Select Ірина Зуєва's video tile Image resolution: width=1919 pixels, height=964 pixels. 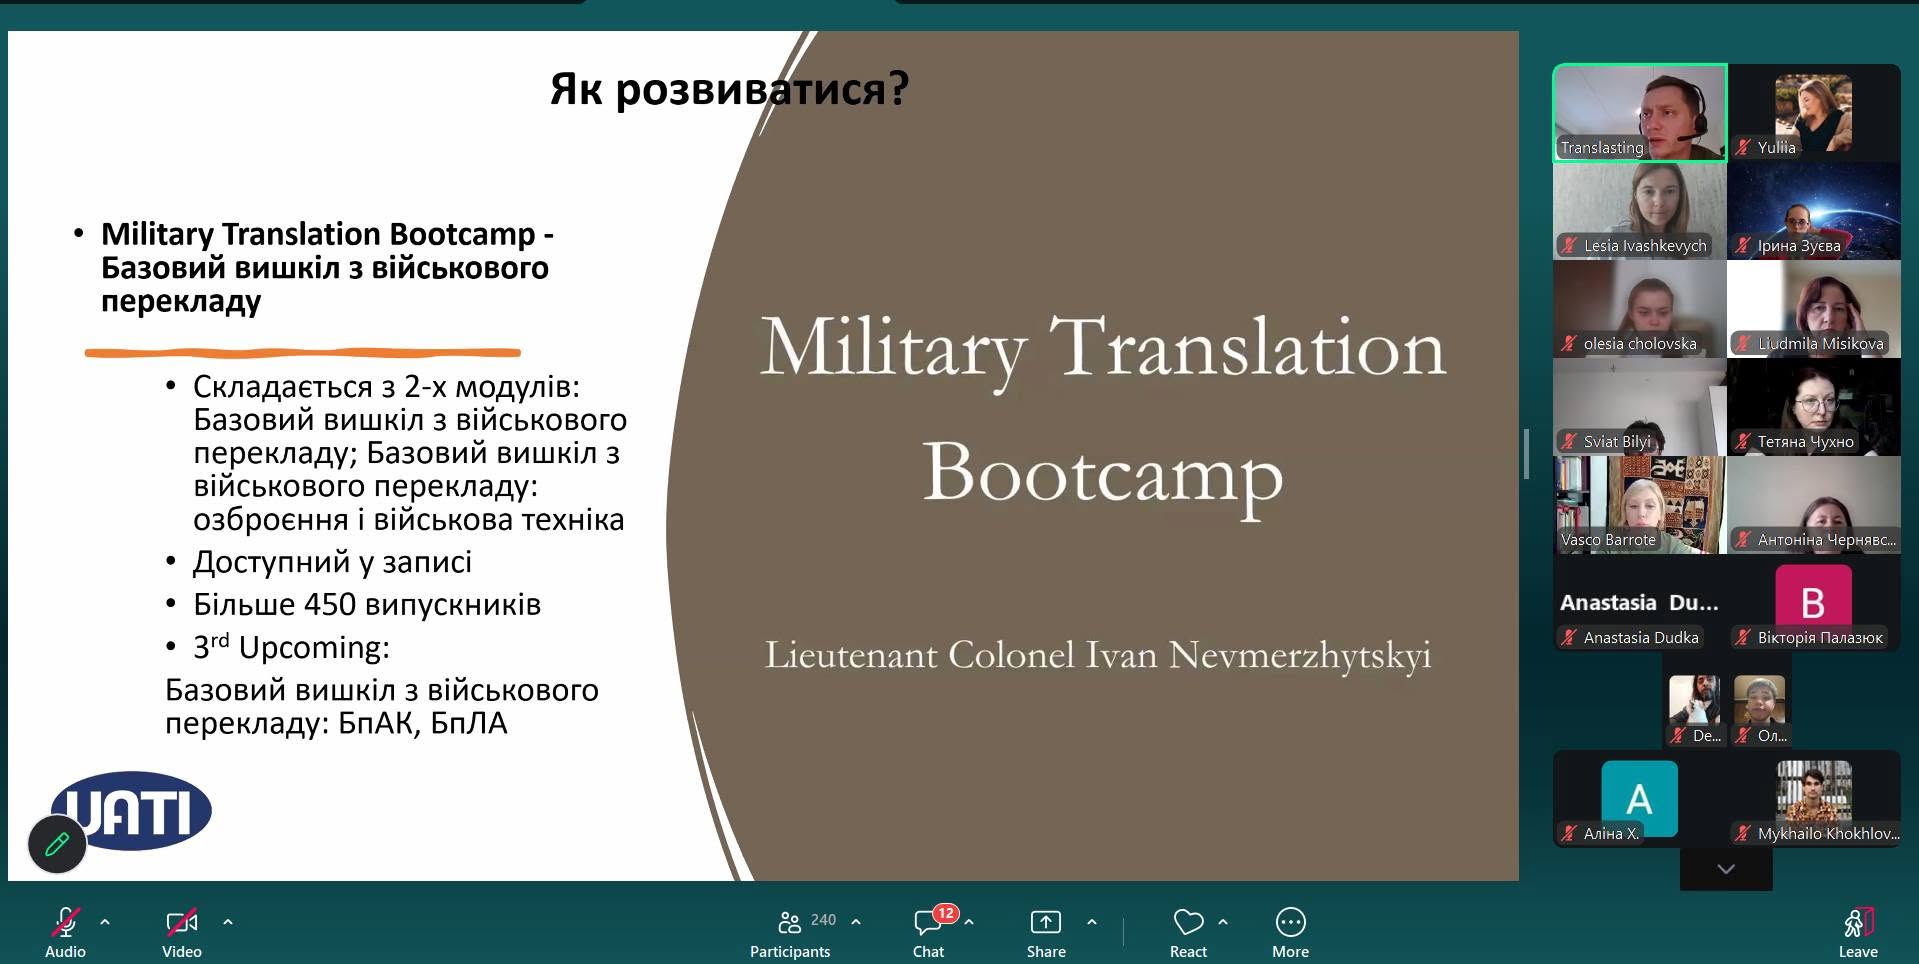1814,211
